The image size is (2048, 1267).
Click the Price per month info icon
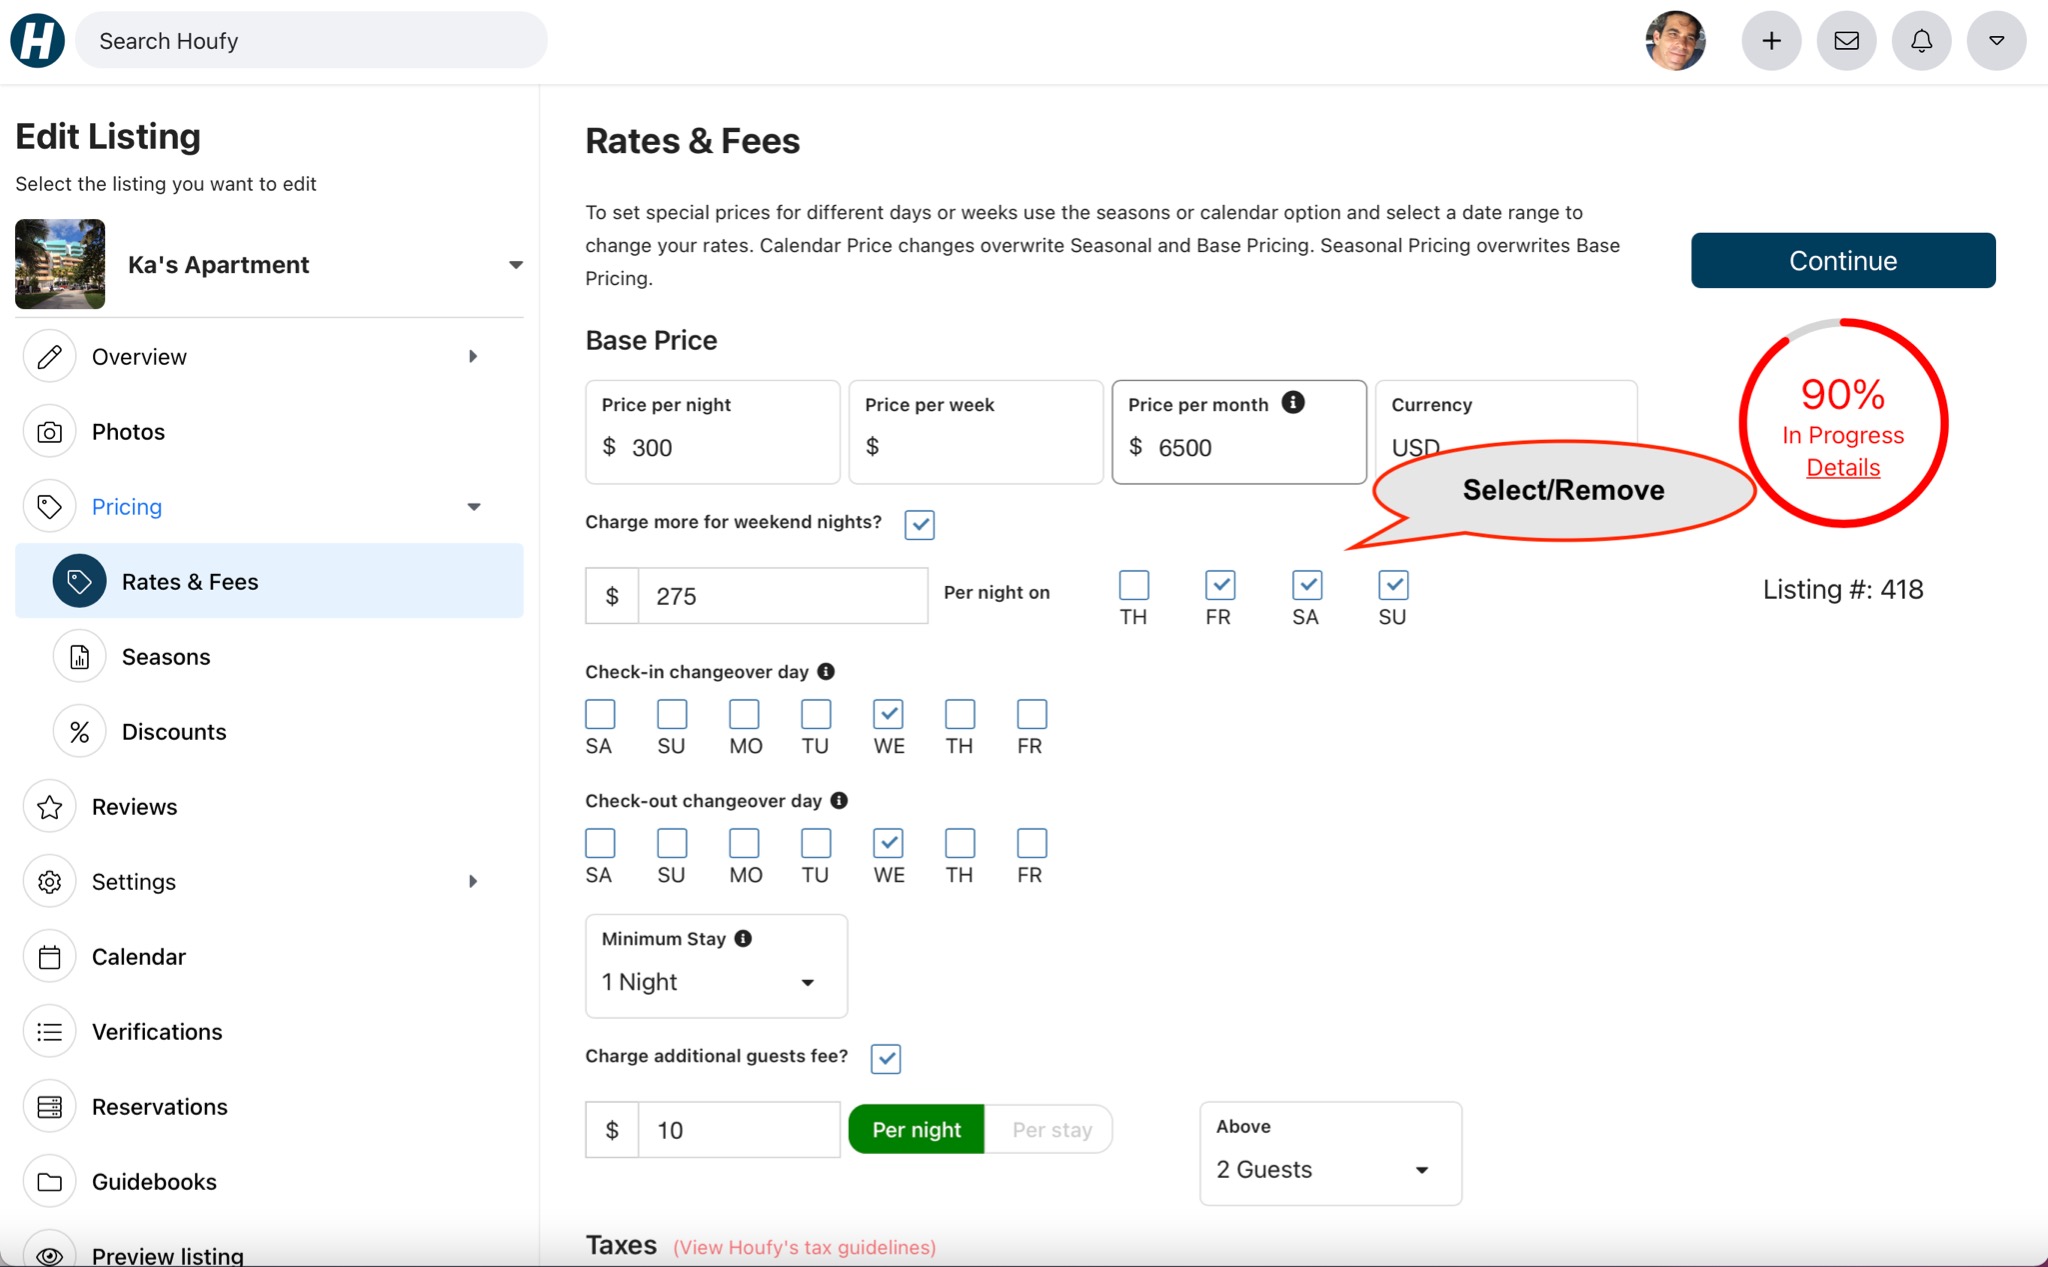tap(1292, 403)
